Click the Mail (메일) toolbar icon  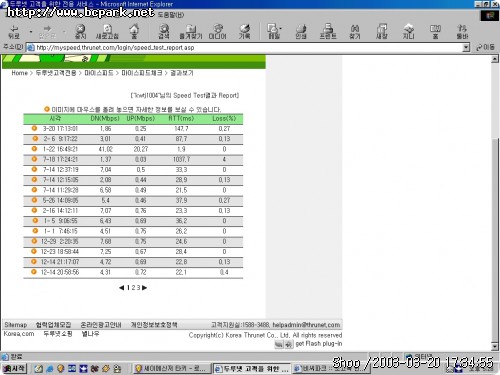click(x=273, y=32)
